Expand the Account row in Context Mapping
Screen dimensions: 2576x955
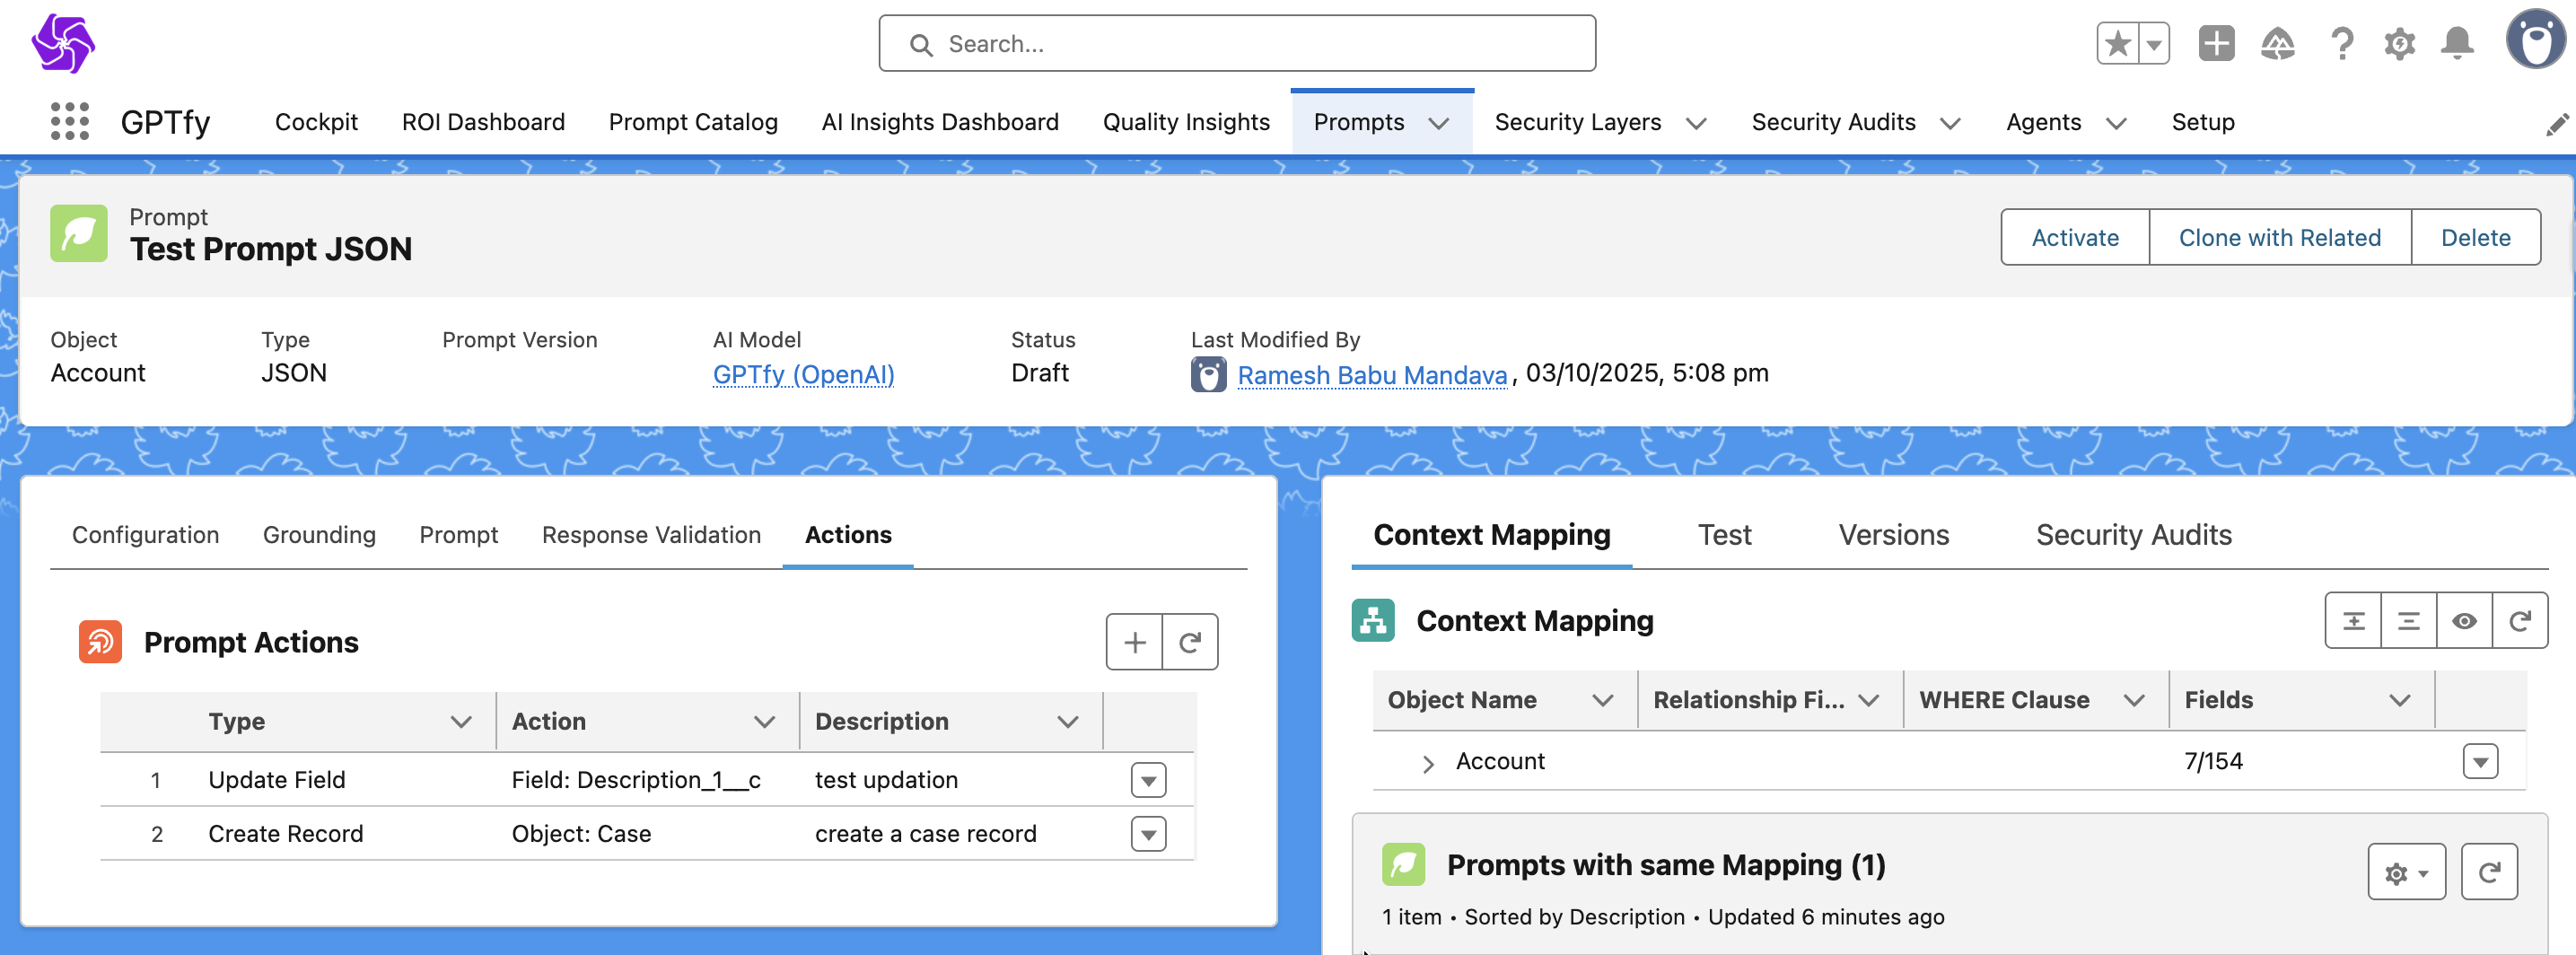tap(1428, 763)
